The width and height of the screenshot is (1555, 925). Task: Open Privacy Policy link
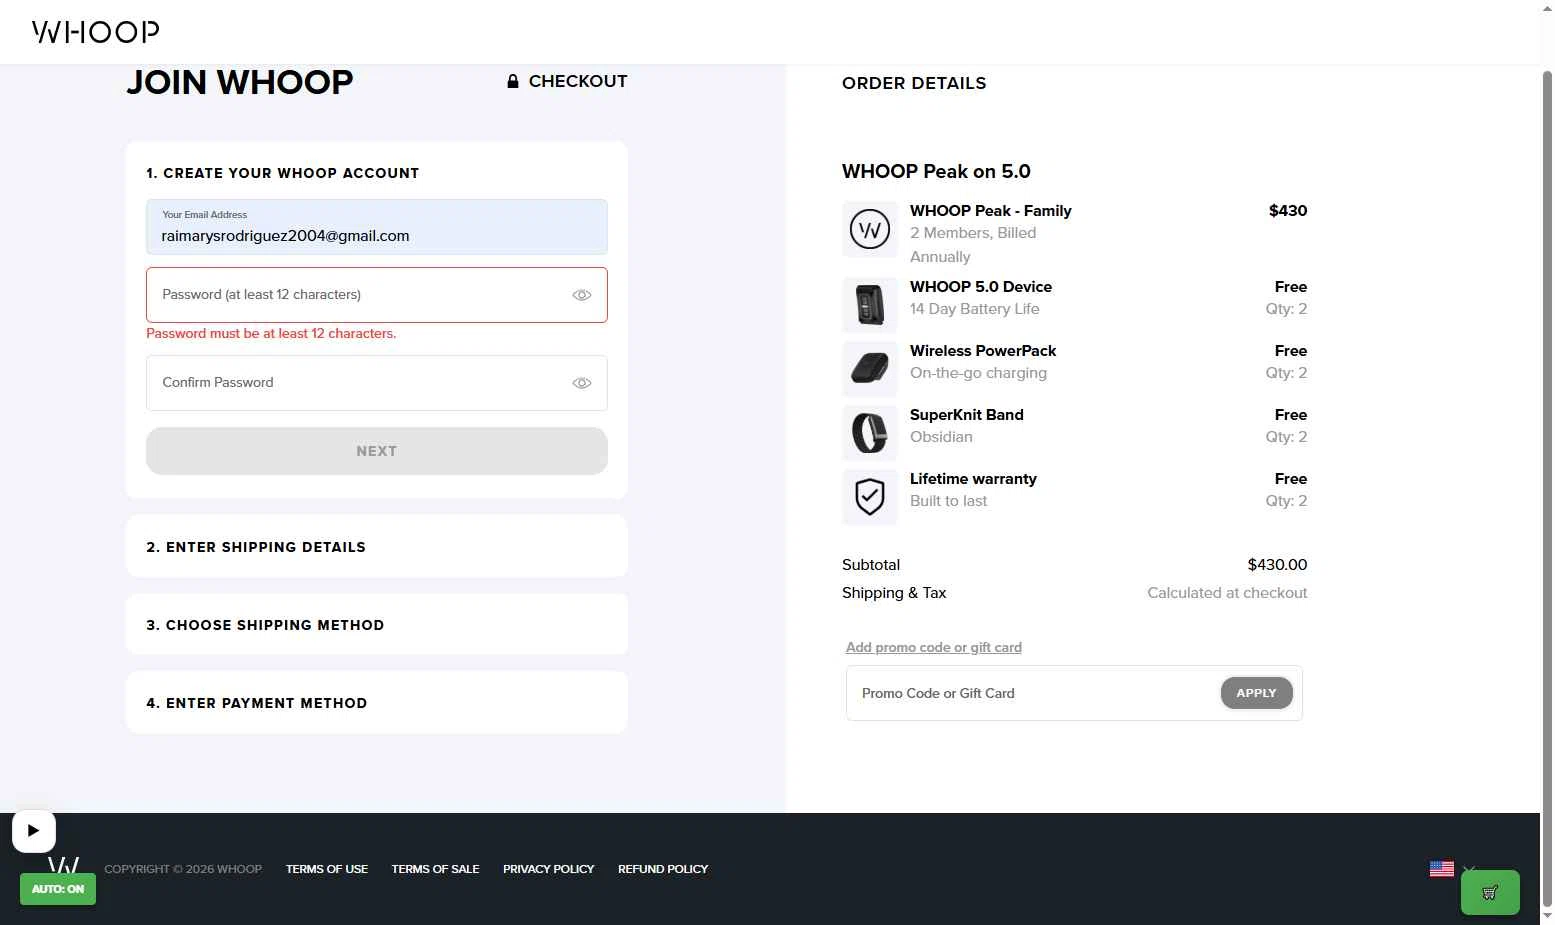(x=549, y=869)
